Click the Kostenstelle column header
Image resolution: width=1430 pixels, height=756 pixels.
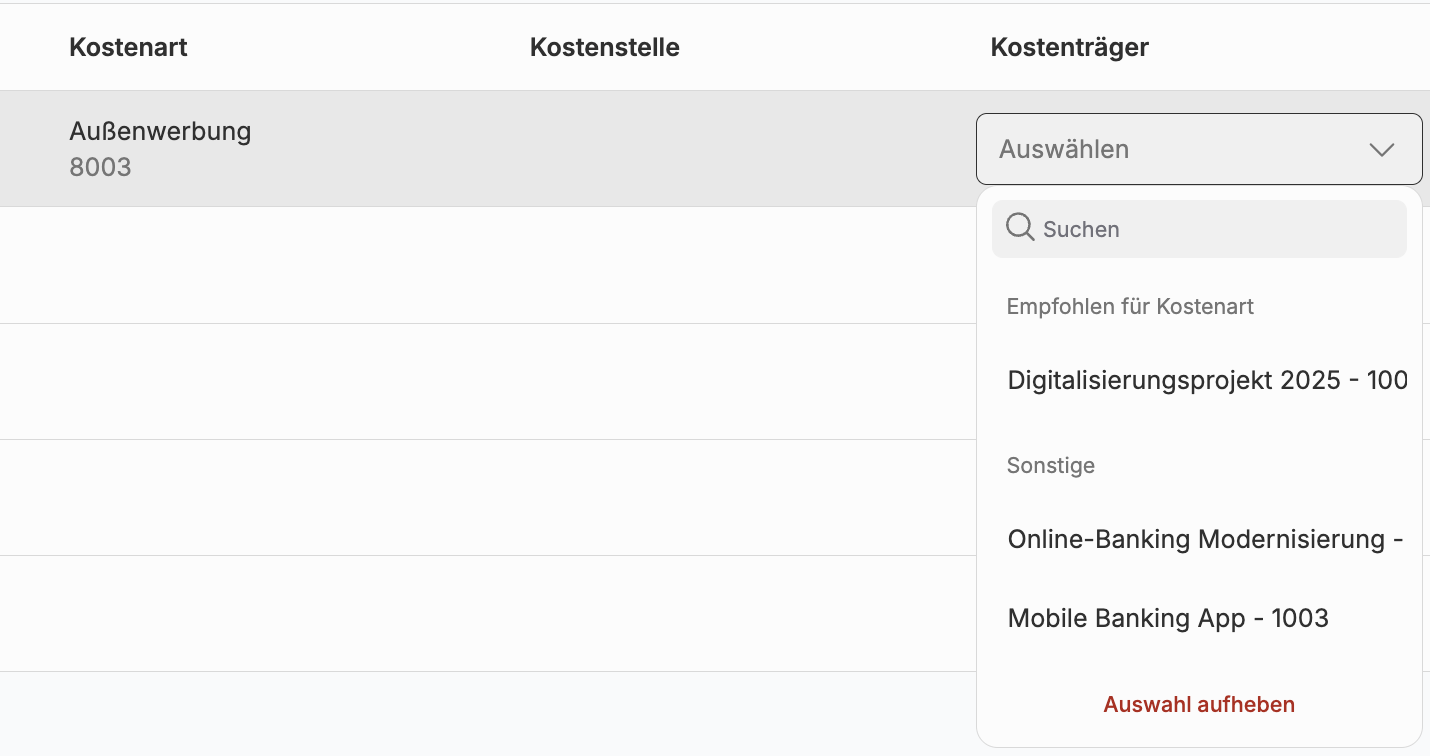[x=604, y=47]
